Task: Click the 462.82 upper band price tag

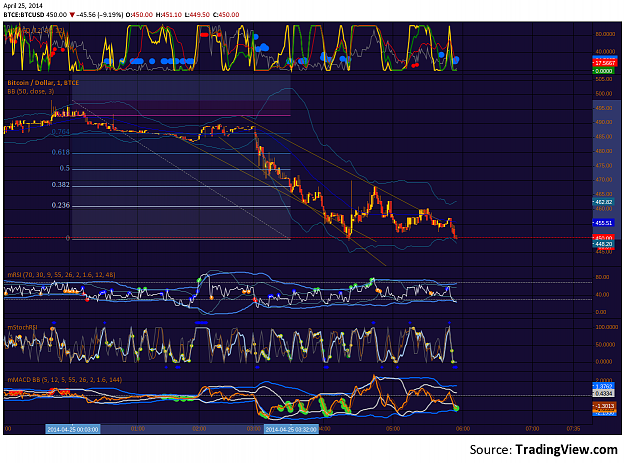Action: [604, 202]
